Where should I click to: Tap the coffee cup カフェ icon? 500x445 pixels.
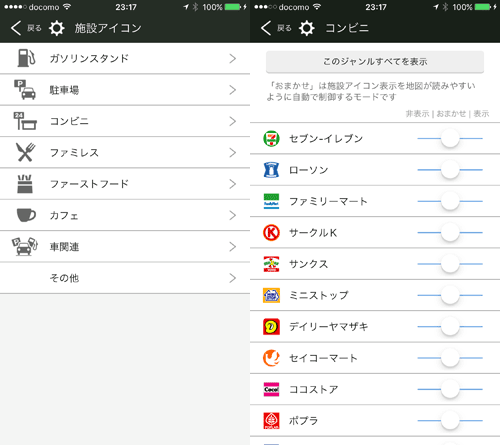tap(26, 215)
